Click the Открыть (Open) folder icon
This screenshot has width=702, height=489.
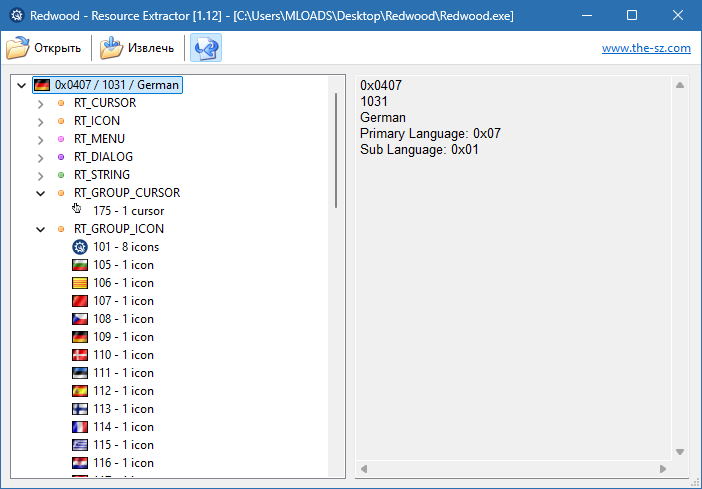tap(18, 48)
